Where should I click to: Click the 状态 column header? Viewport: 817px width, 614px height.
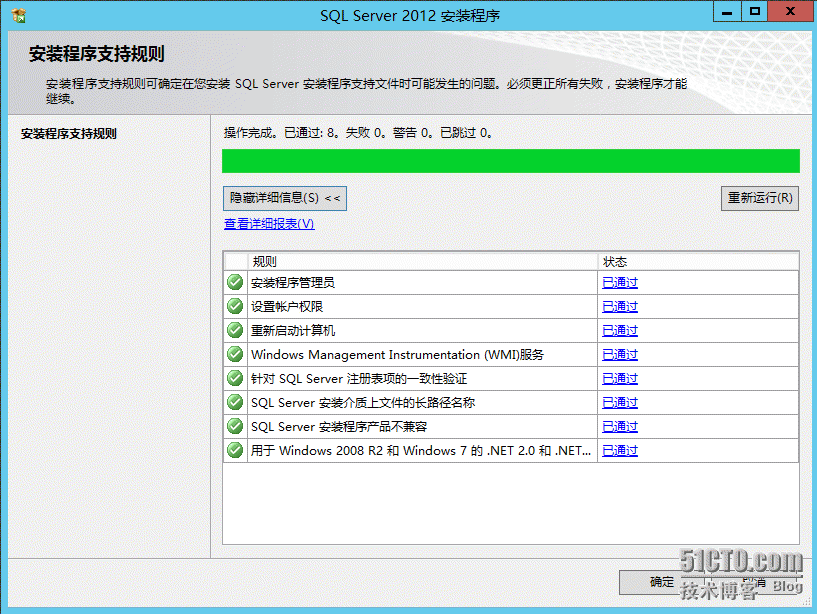coord(698,262)
